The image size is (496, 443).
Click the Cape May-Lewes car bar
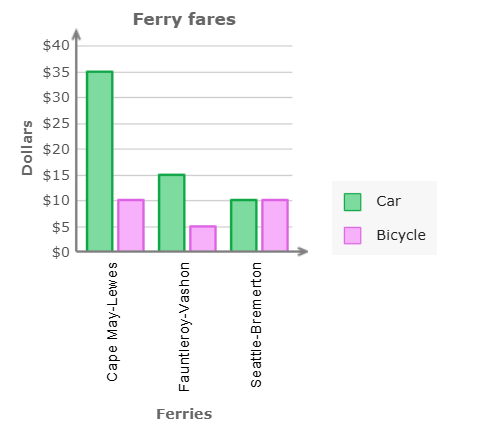point(100,161)
